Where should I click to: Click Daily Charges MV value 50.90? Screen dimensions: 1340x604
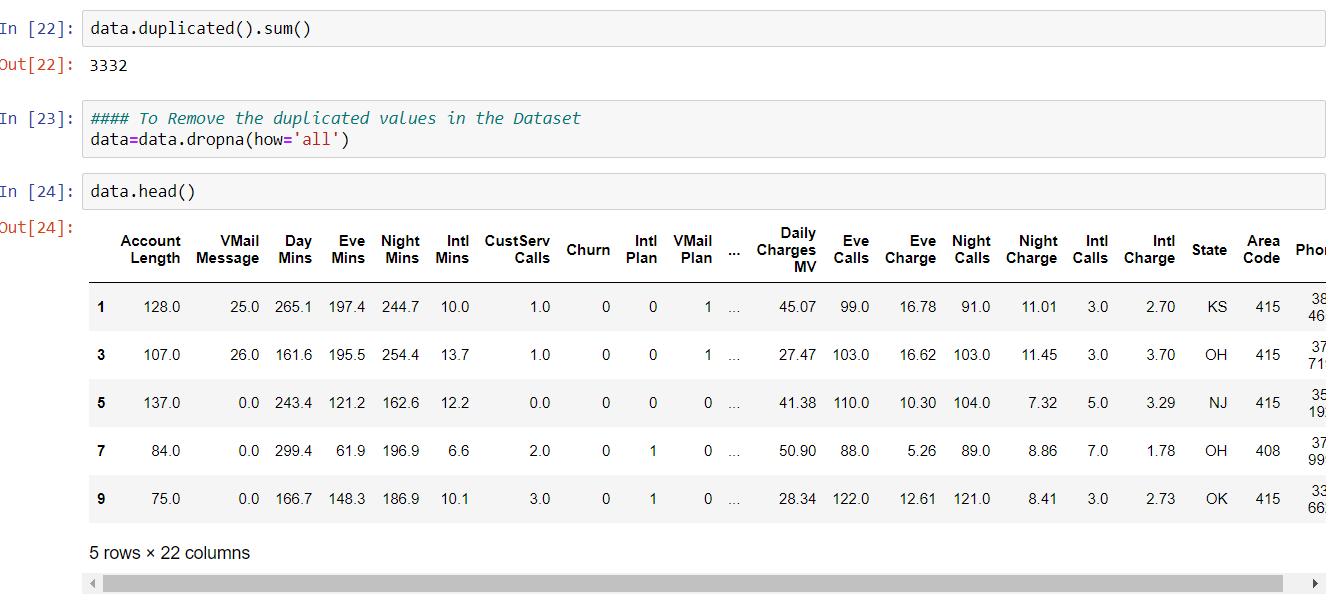tap(798, 451)
